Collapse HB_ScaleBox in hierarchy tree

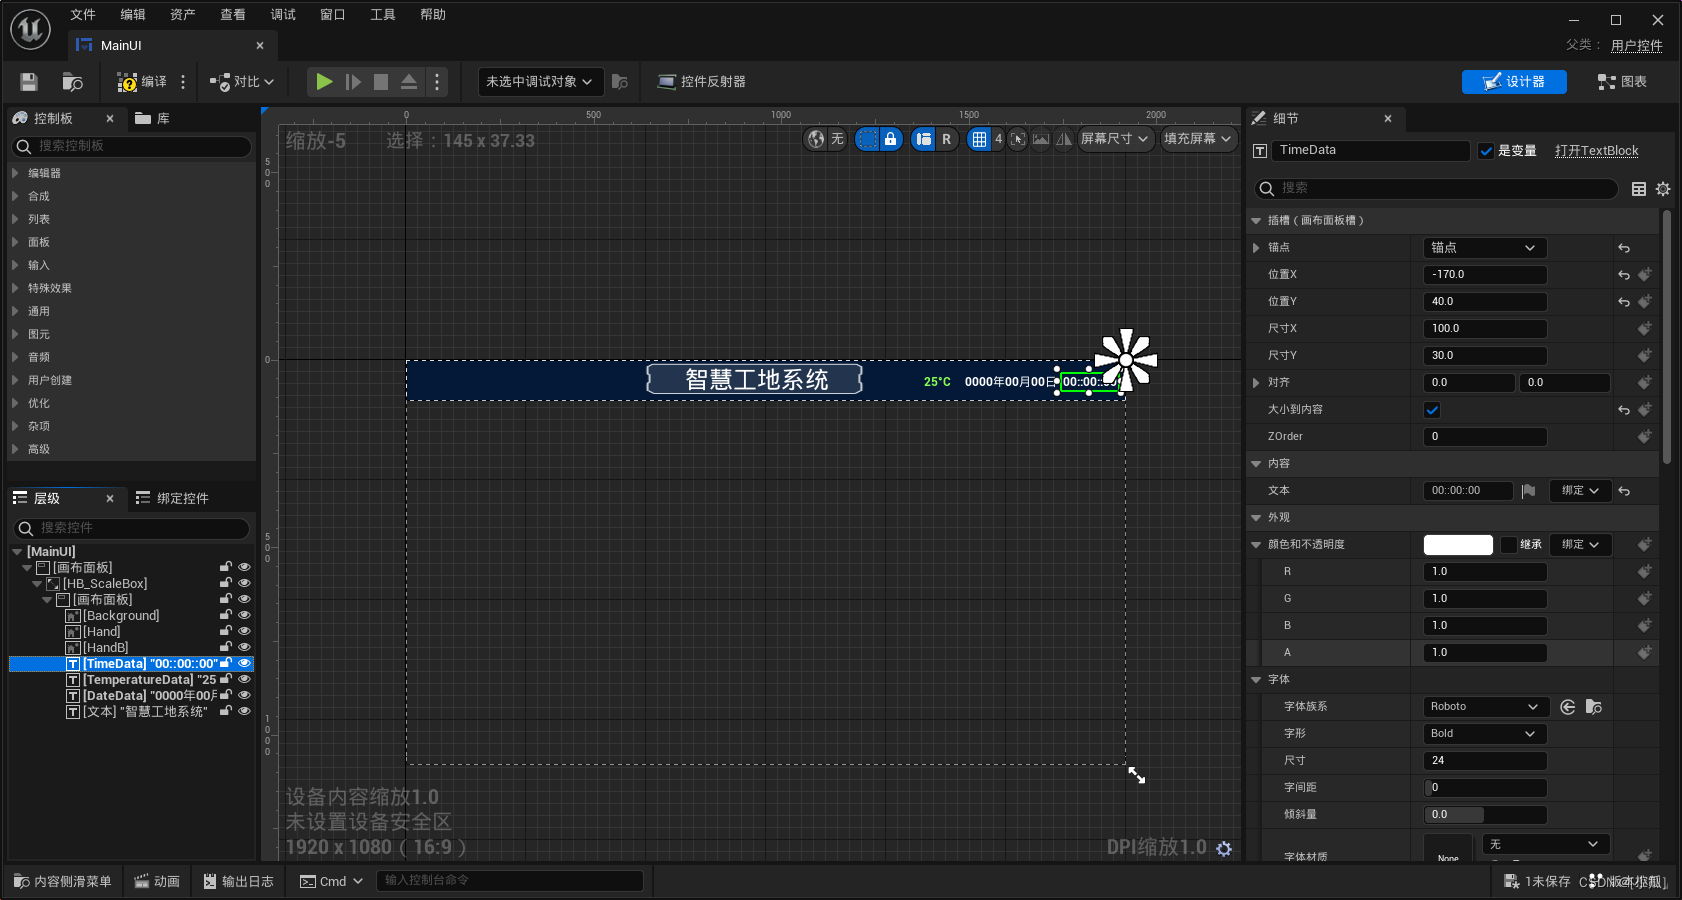coord(37,583)
